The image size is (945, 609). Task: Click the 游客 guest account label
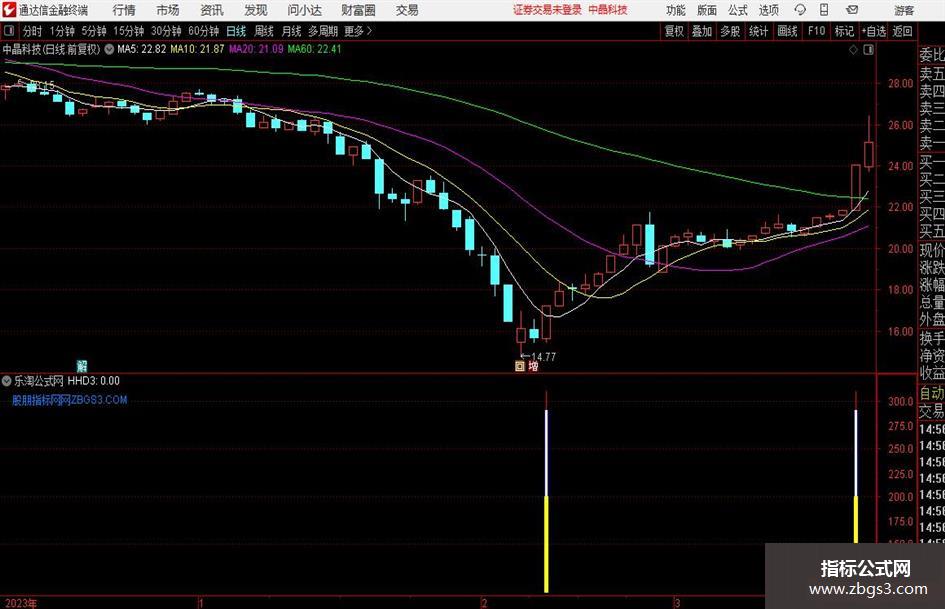pyautogui.click(x=904, y=10)
